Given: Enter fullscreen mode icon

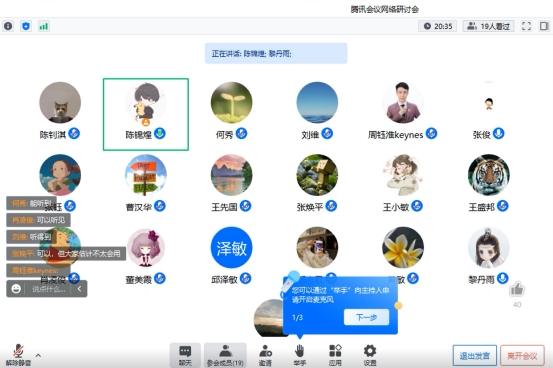Looking at the screenshot, I should click(x=526, y=26).
